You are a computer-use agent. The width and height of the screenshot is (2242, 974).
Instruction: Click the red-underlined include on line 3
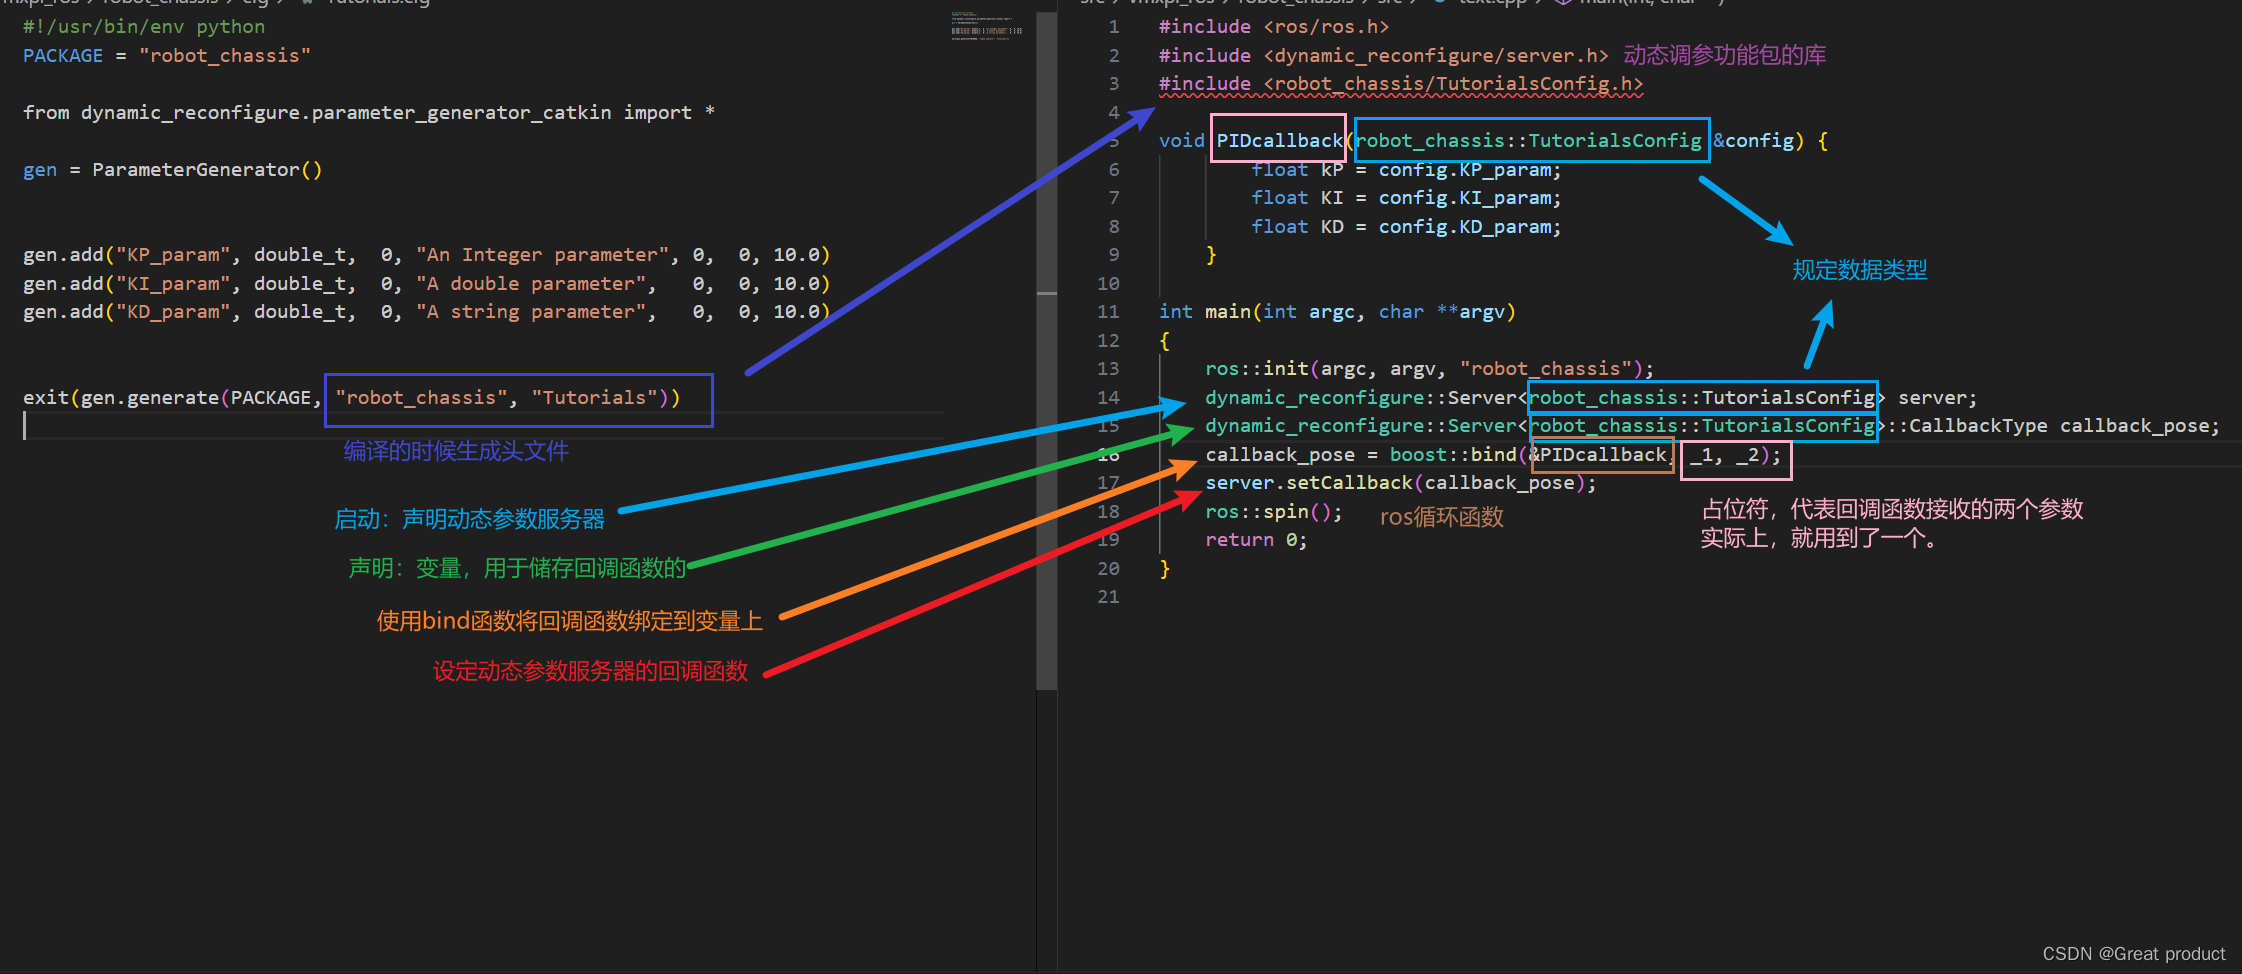click(x=1400, y=84)
